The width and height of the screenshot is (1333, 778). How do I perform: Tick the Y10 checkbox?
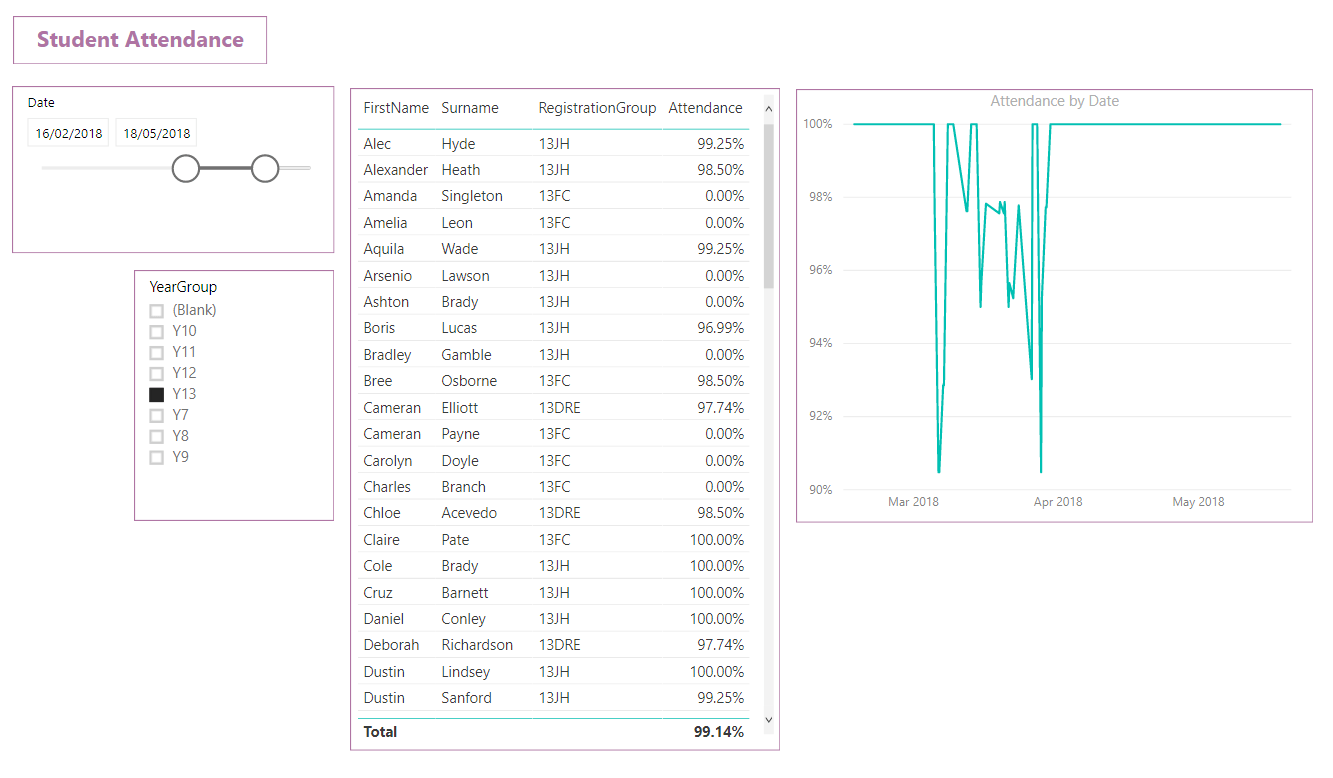click(156, 332)
